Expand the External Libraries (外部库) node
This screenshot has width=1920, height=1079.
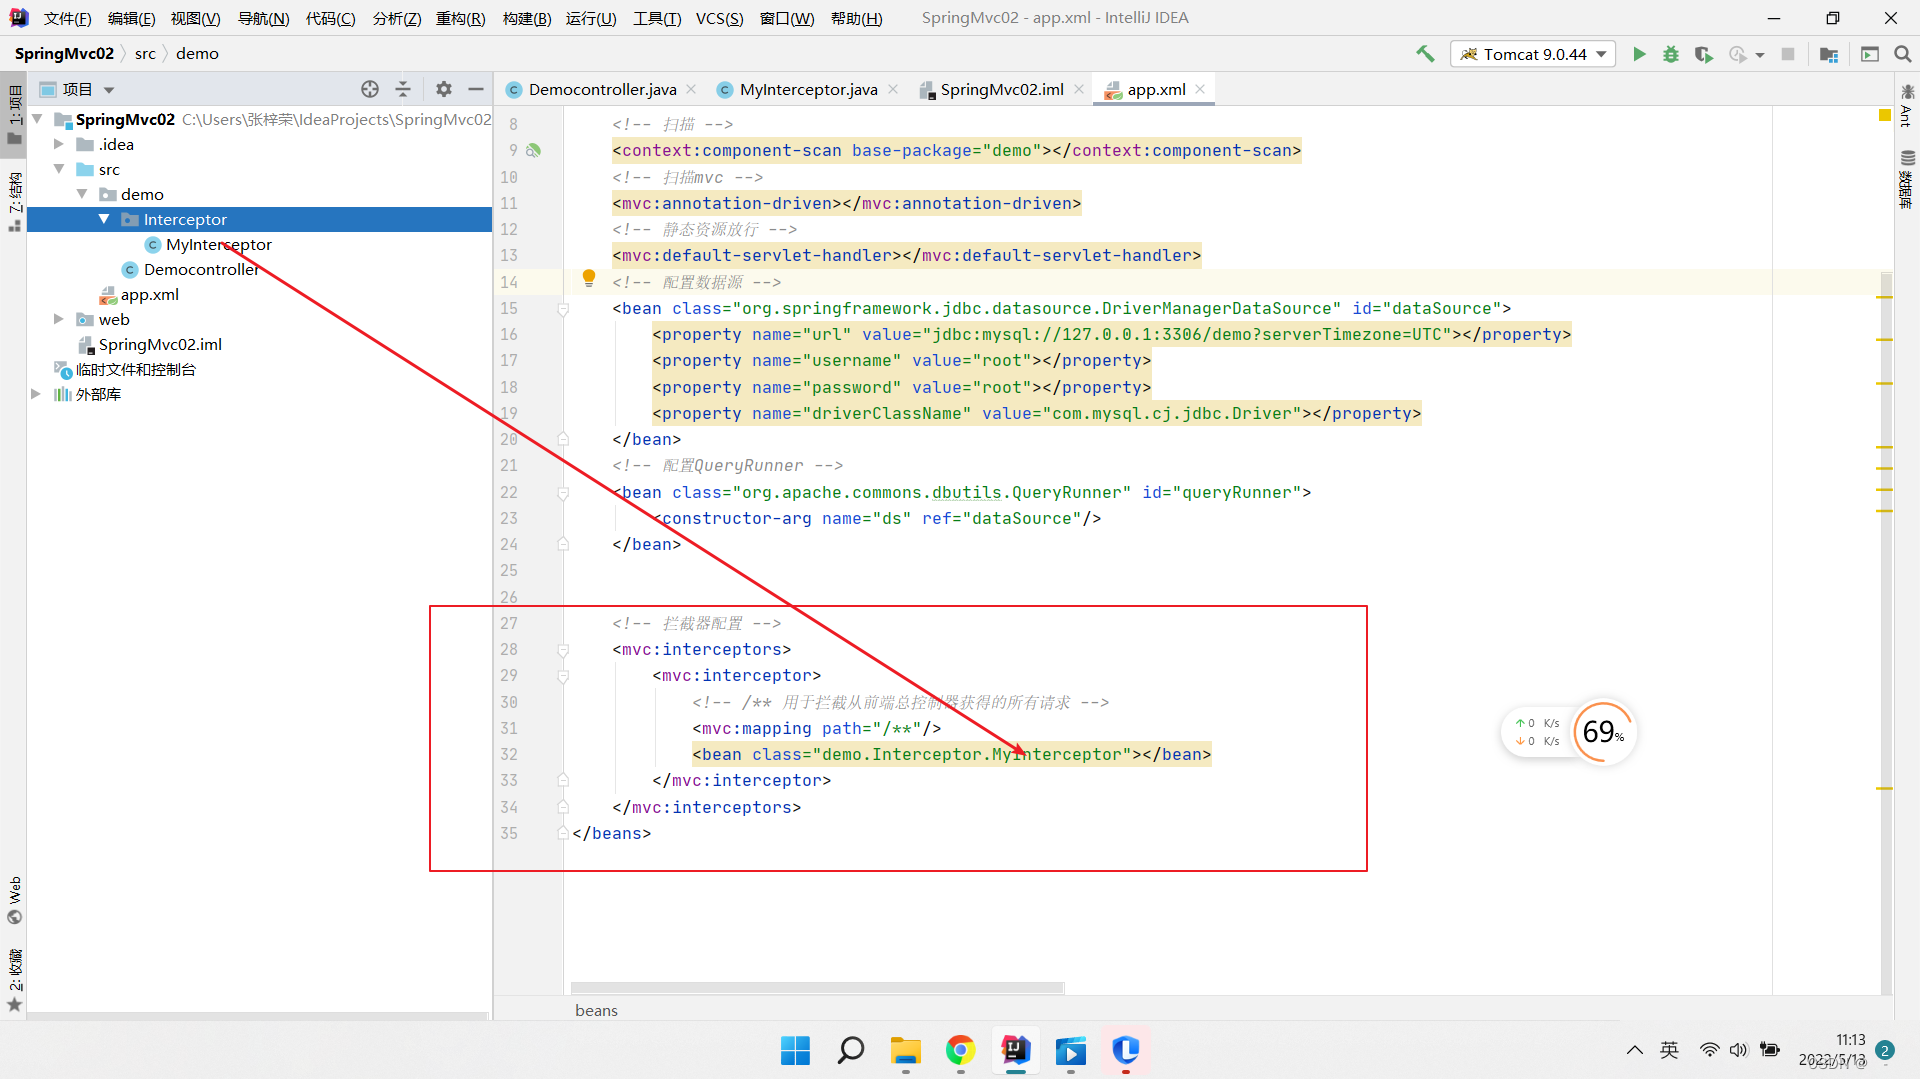[36, 394]
